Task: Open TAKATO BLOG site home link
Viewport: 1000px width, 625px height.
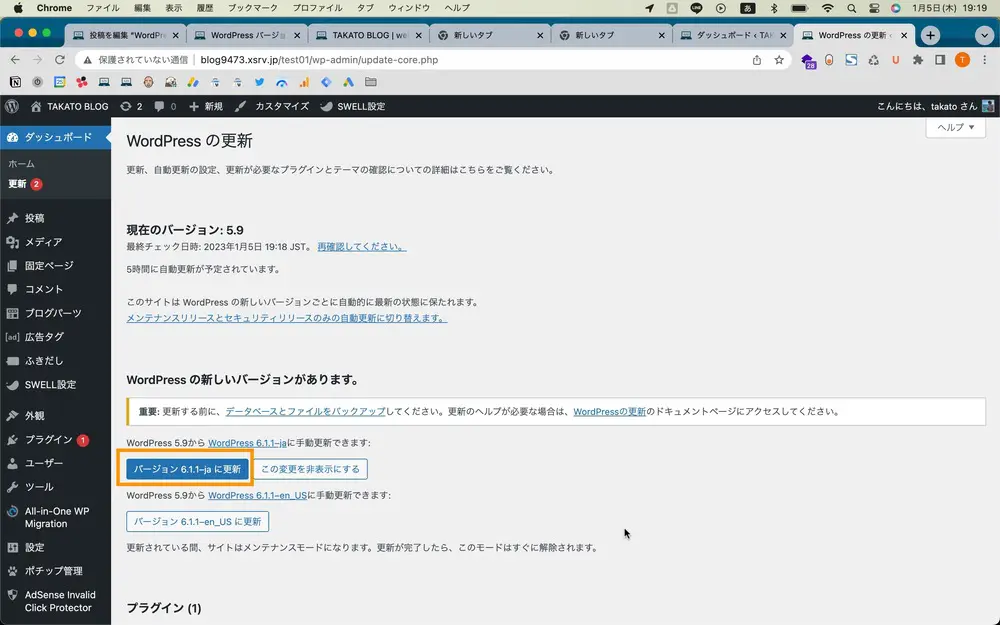Action: click(70, 107)
